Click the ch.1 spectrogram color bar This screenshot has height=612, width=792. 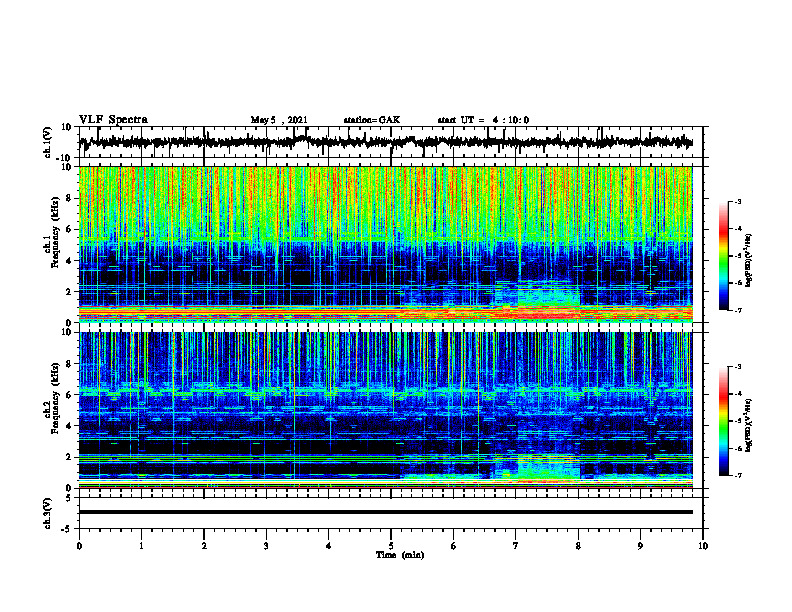(723, 256)
